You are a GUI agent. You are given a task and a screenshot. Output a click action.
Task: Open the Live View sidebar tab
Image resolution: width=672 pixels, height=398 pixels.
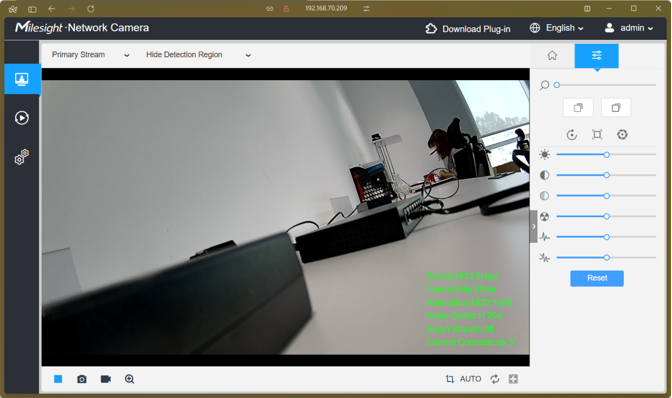pyautogui.click(x=22, y=79)
